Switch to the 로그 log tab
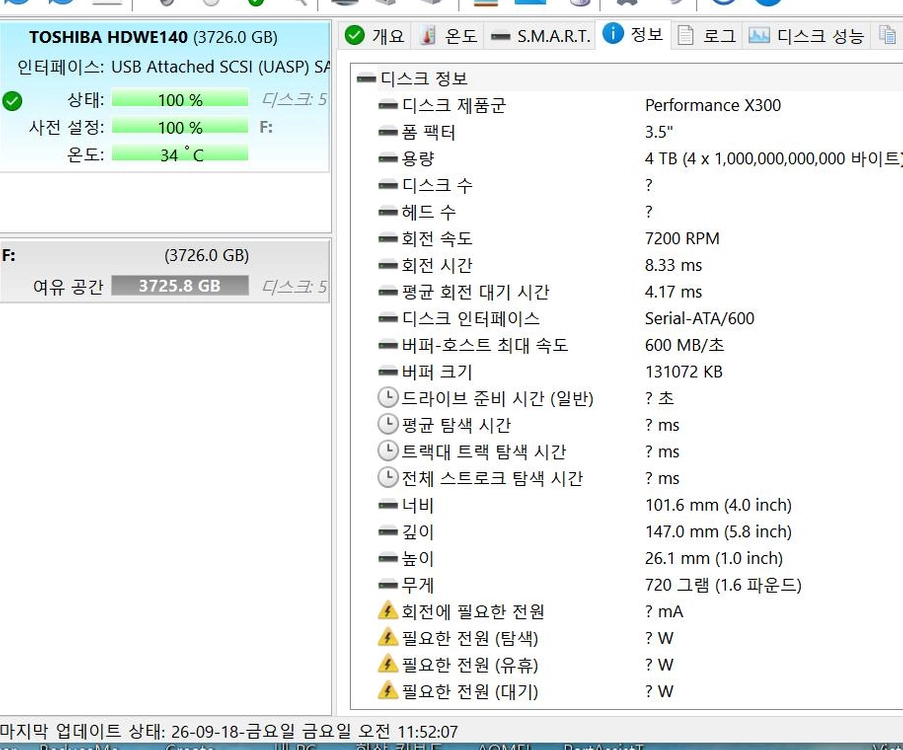Viewport: 903px width, 750px height. tap(707, 36)
